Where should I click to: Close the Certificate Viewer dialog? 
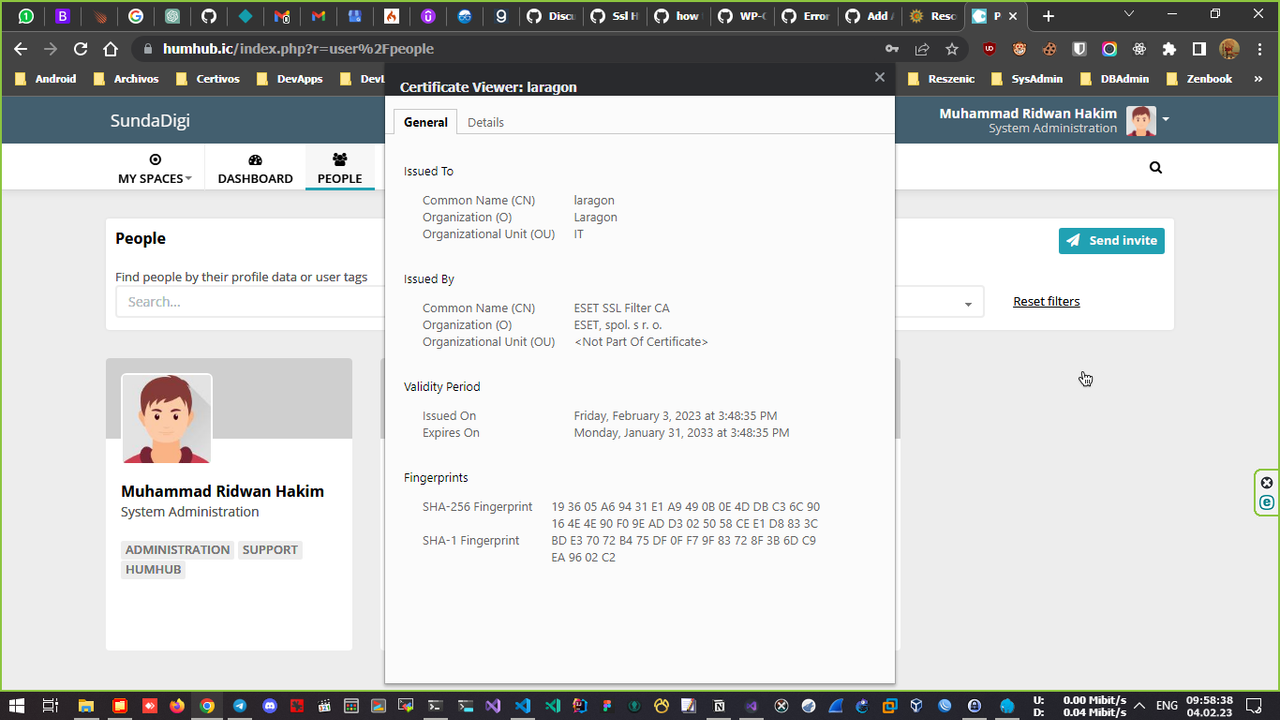879,77
